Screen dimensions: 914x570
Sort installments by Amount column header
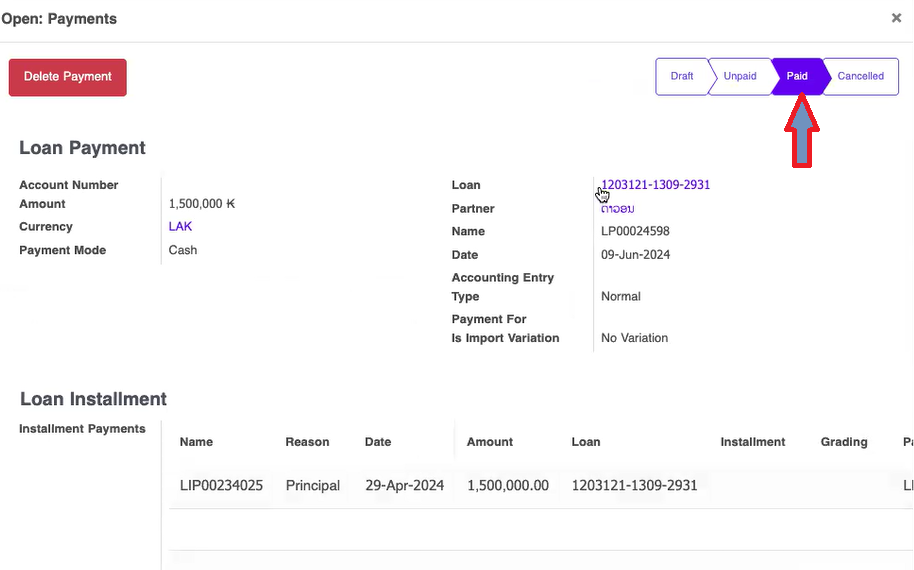[490, 442]
